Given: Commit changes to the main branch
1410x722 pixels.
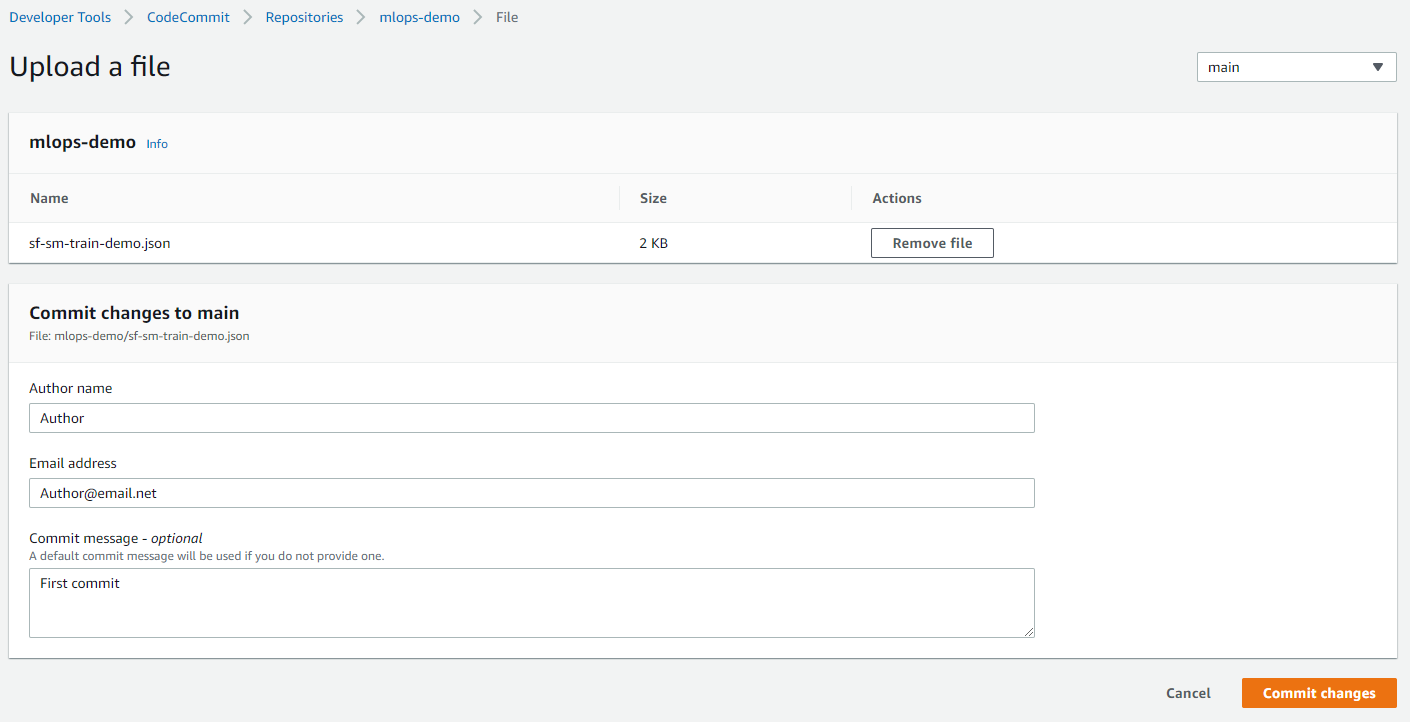Looking at the screenshot, I should click(x=1319, y=693).
